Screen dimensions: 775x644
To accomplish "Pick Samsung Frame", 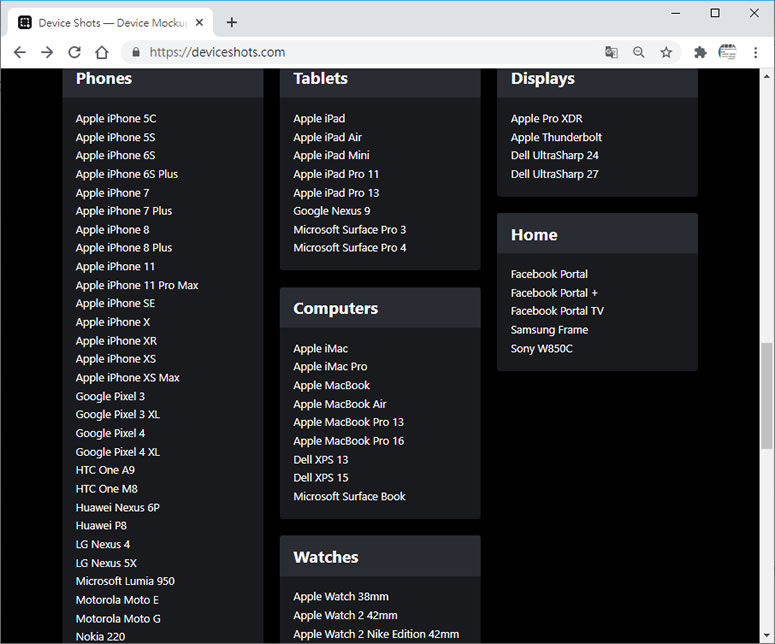I will 550,330.
